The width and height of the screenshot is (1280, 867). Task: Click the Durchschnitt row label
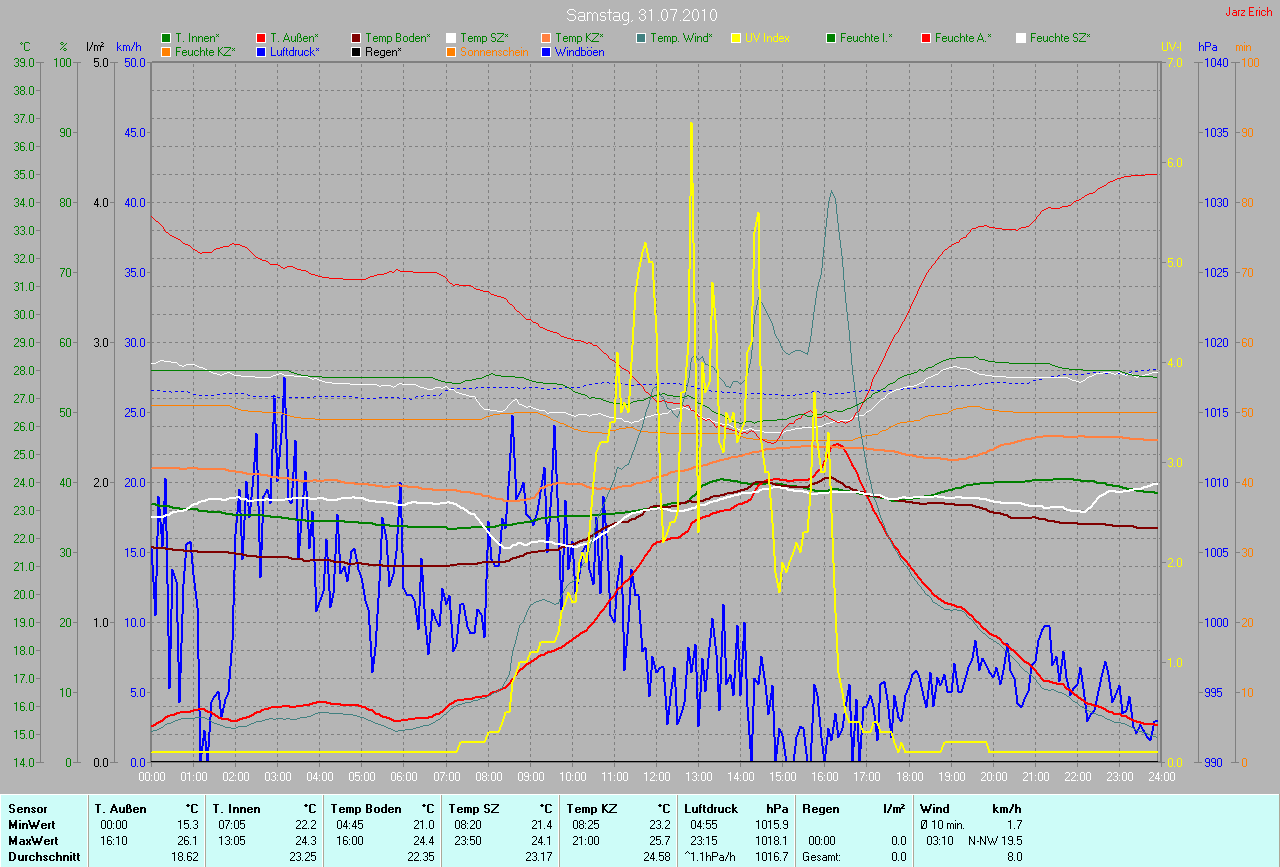(43, 857)
